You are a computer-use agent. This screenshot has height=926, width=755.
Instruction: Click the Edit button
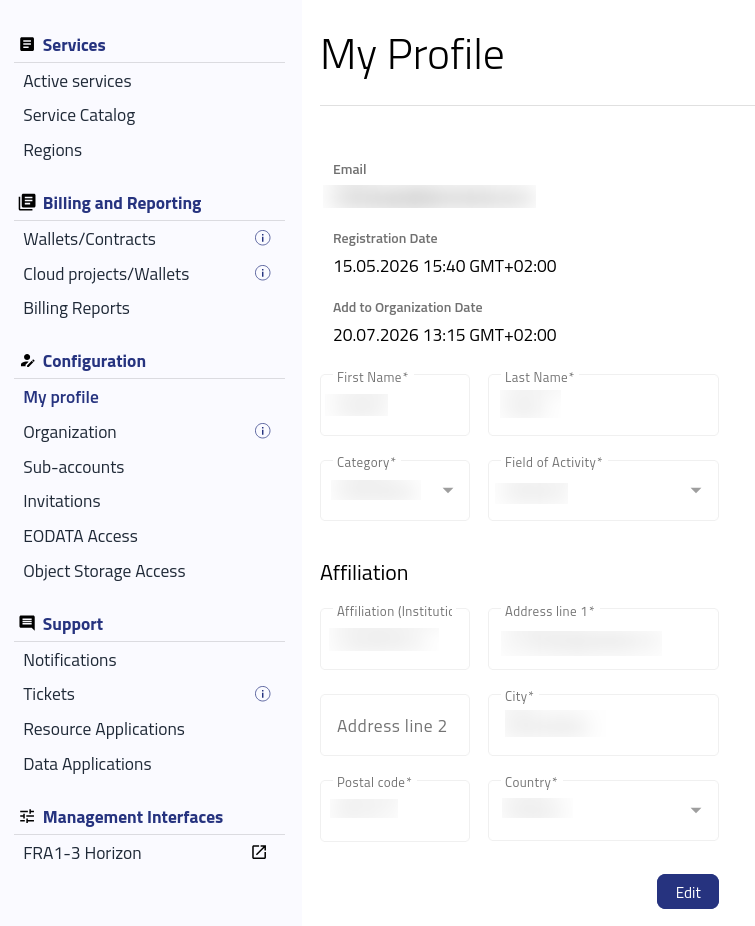pyautogui.click(x=688, y=892)
